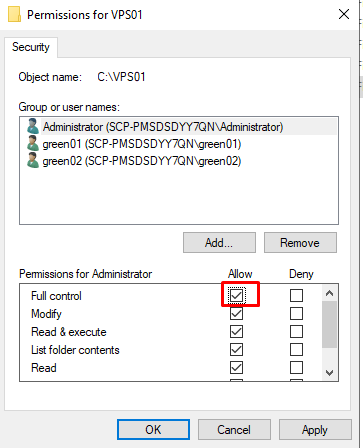
Task: Click the Deny column header
Action: pos(301,274)
